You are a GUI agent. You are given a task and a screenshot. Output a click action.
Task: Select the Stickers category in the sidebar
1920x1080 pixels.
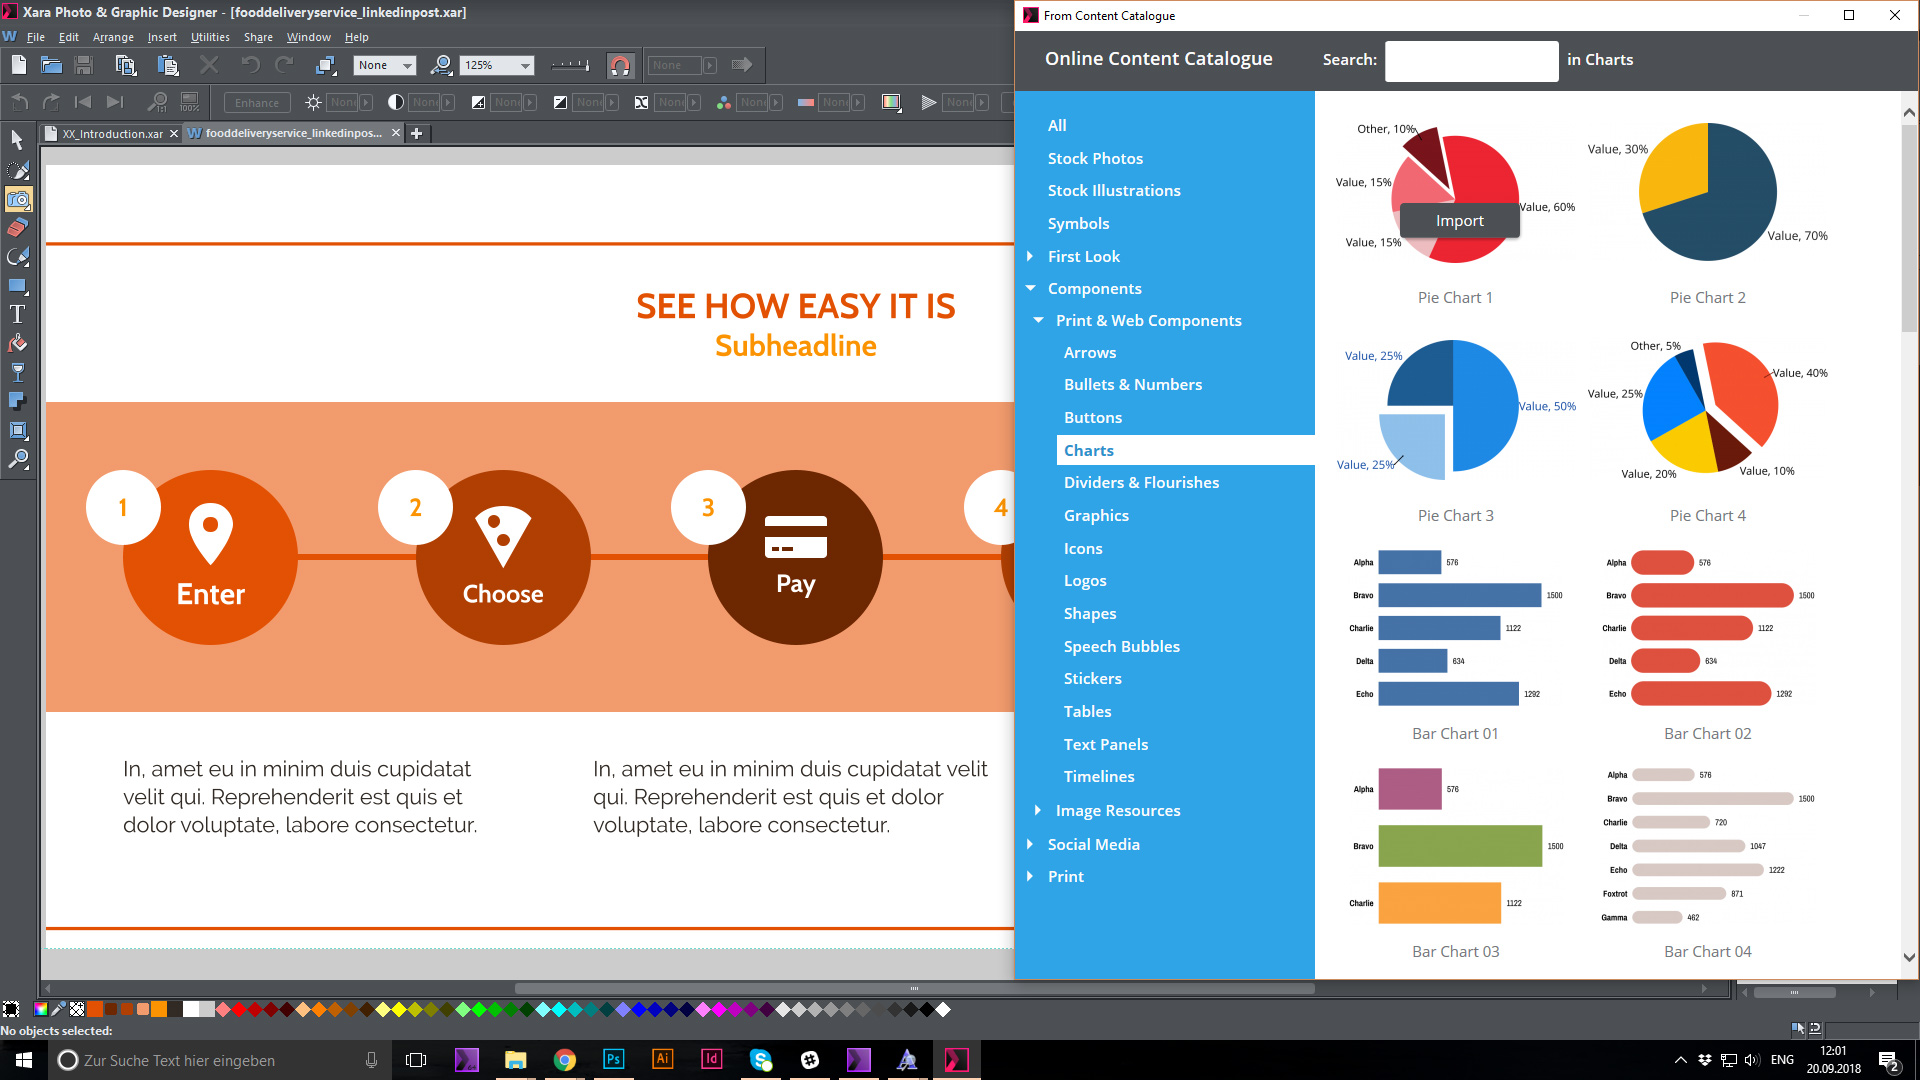coord(1093,678)
